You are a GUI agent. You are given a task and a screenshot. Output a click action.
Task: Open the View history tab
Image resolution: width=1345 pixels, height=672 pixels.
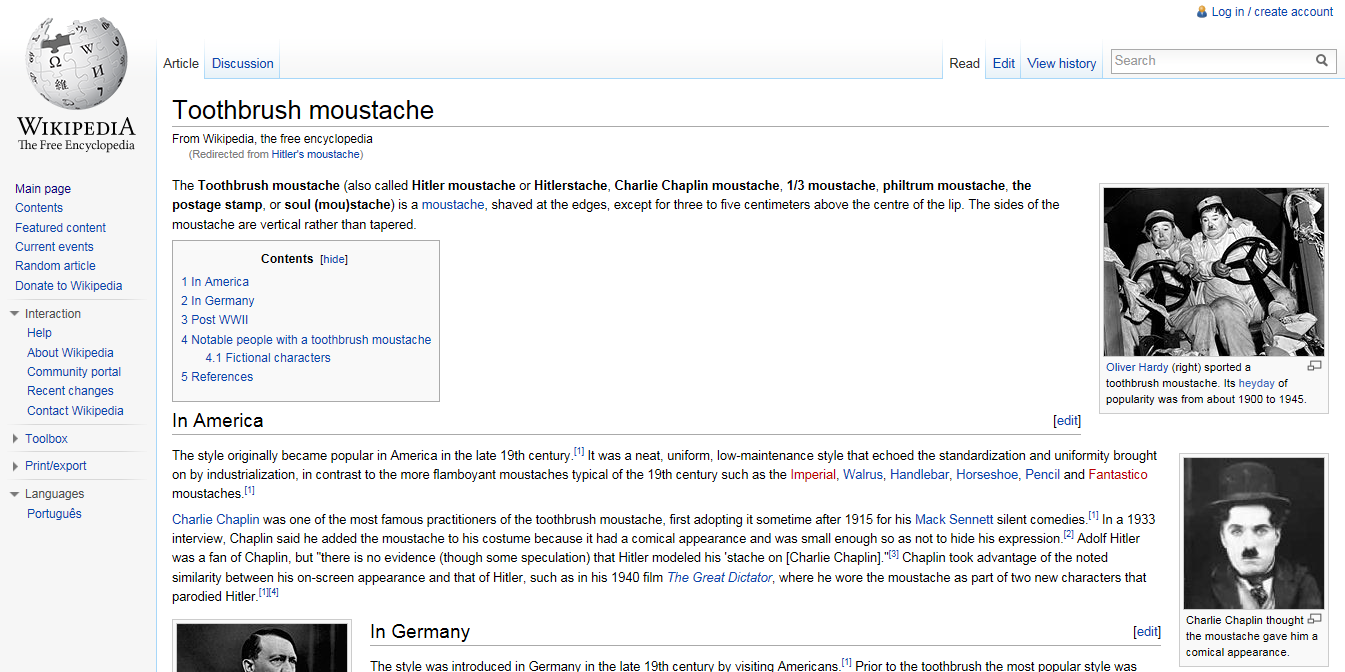(x=1062, y=63)
